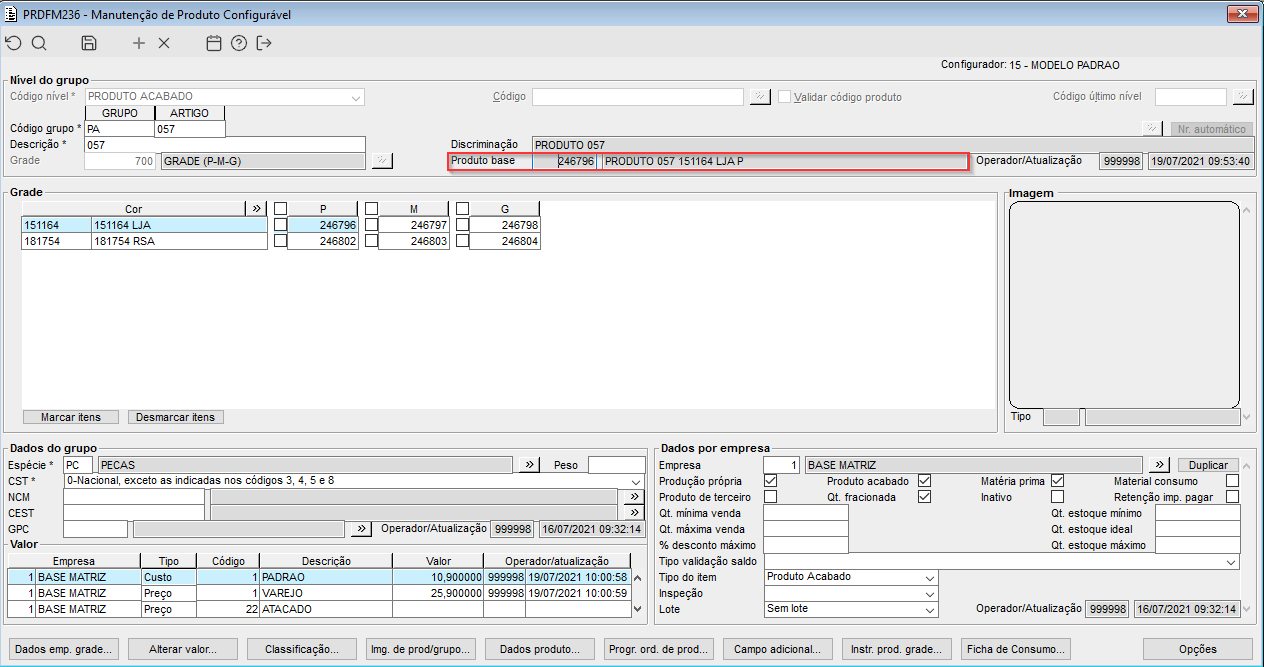
Task: Click the Opções button
Action: (x=1197, y=649)
